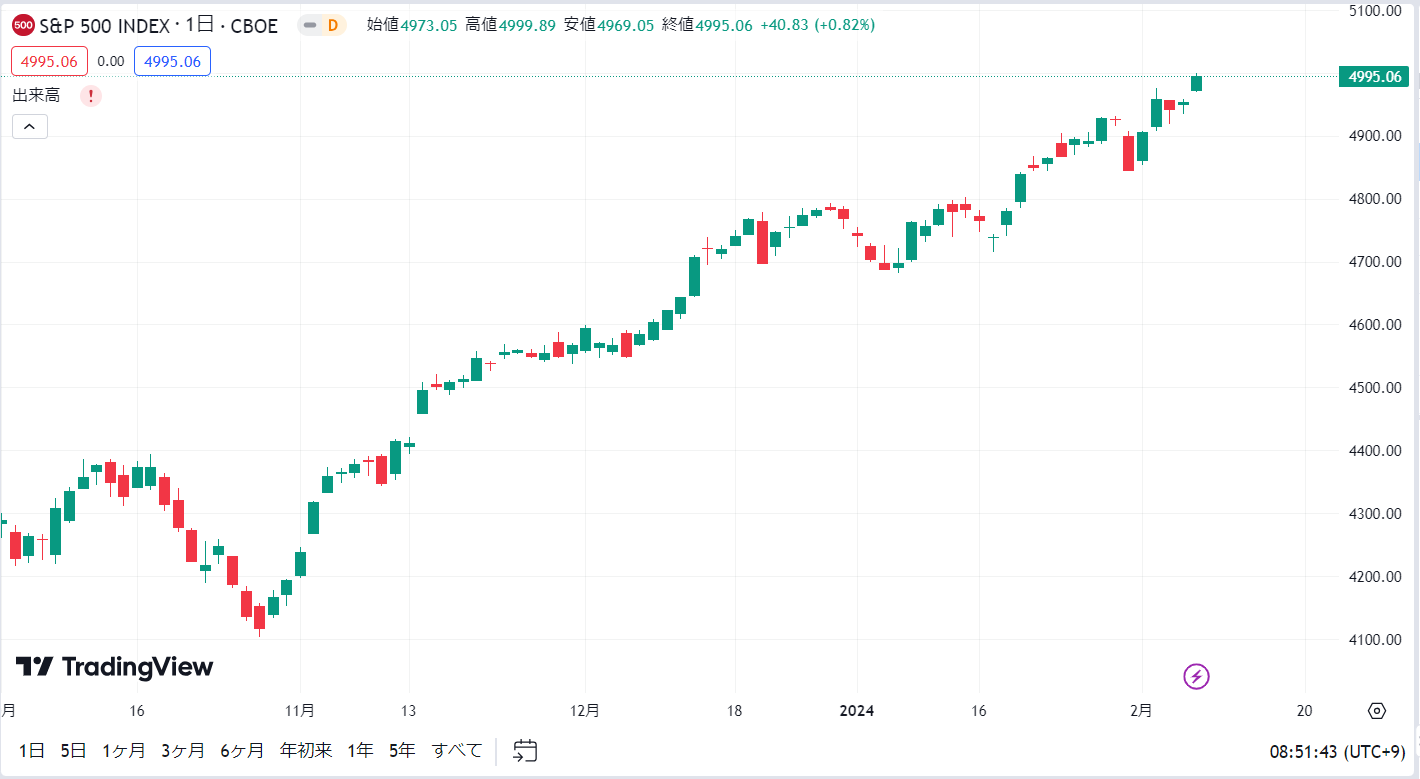The image size is (1420, 779).
Task: Click the purple lightning flash icon
Action: 1196,677
